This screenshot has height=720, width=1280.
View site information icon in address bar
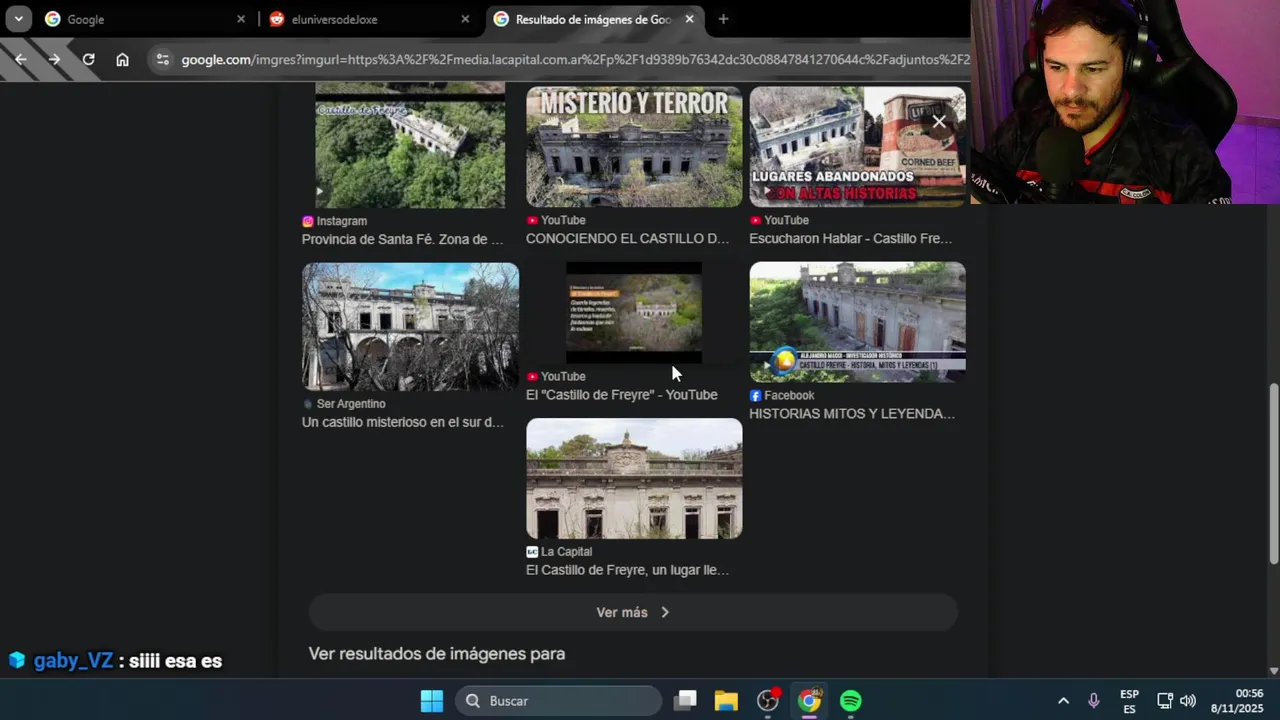pyautogui.click(x=163, y=60)
